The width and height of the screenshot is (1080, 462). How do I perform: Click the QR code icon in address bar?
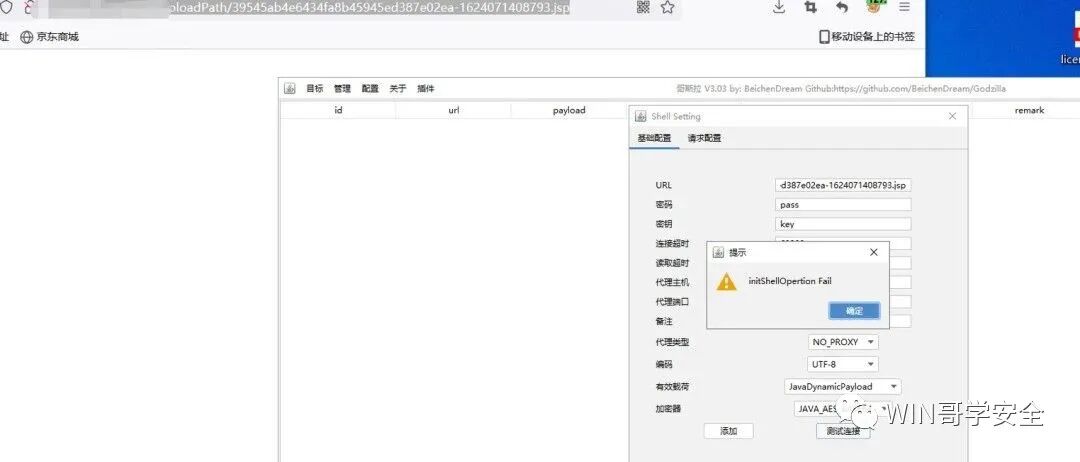[x=643, y=8]
